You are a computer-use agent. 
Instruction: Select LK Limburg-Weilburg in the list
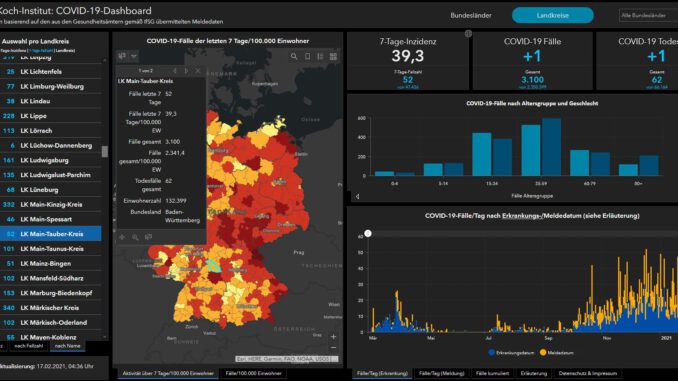pyautogui.click(x=51, y=86)
